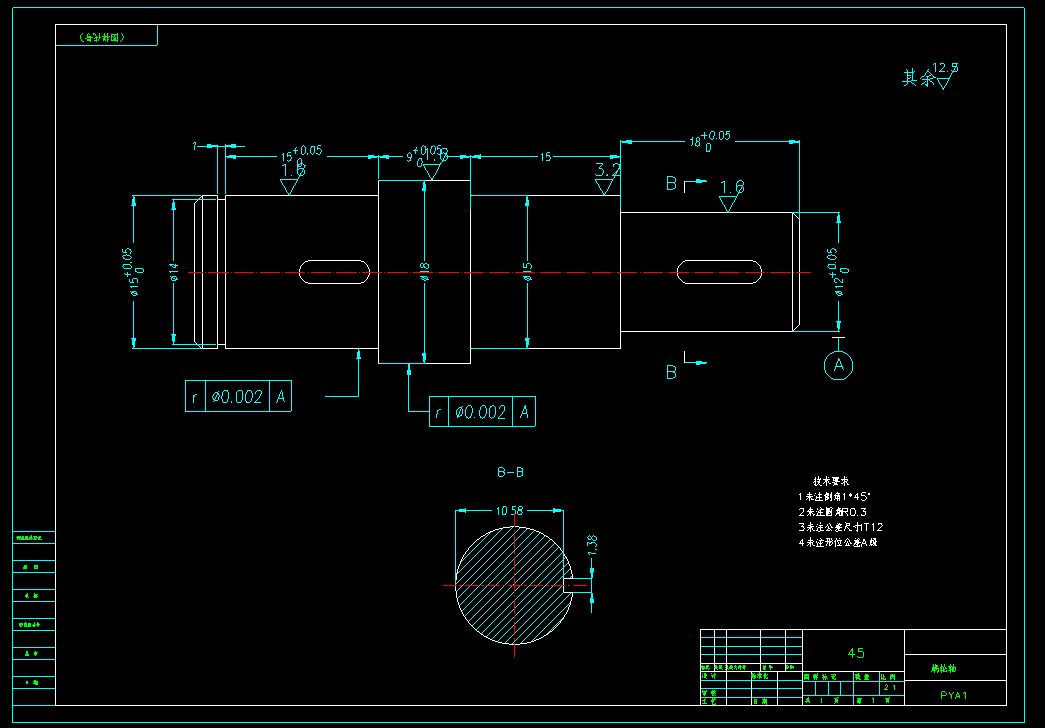1045x728 pixels.
Task: Click the 'B-B' section view title
Action: (x=511, y=472)
